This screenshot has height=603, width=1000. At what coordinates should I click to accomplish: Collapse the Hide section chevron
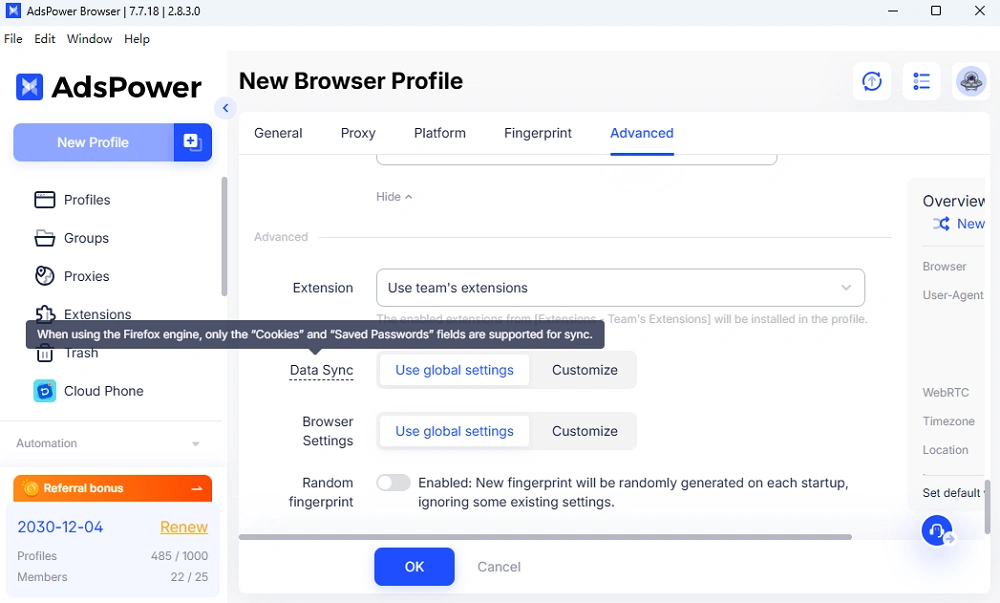pos(394,196)
